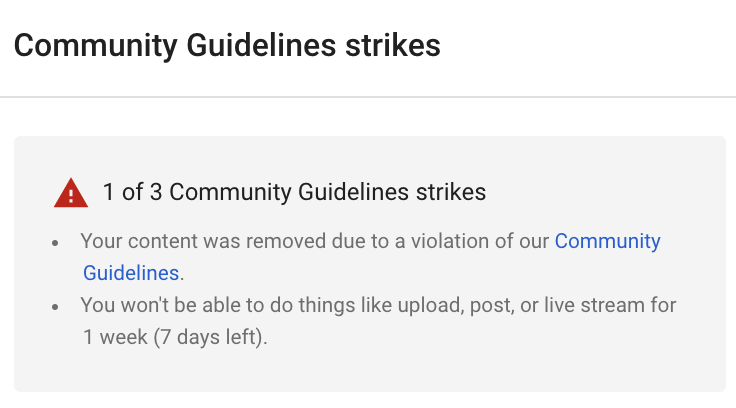Follow the blue "Guidelines" link on second line
Viewport: 736px width, 408px height.
131,273
